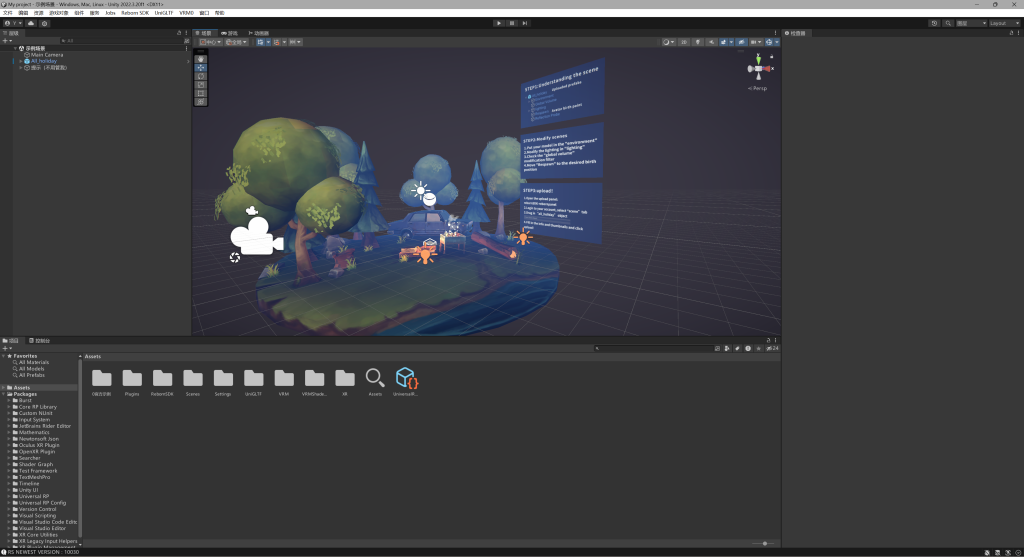
Task: Select the Rotate tool in scene overlay
Action: point(201,76)
